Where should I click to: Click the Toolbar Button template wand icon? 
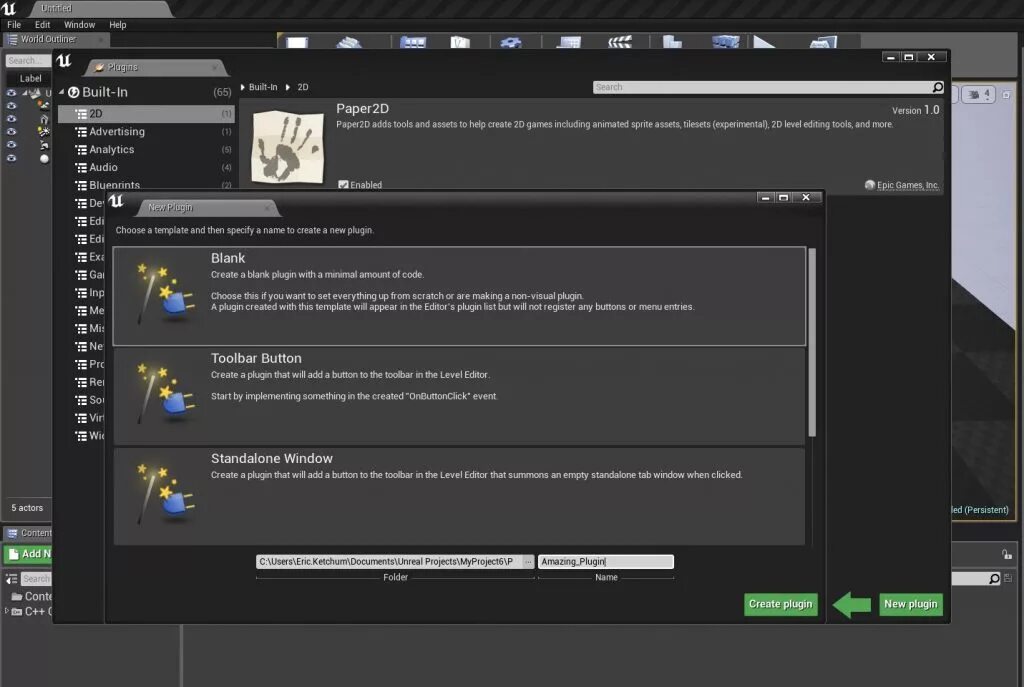pyautogui.click(x=164, y=394)
